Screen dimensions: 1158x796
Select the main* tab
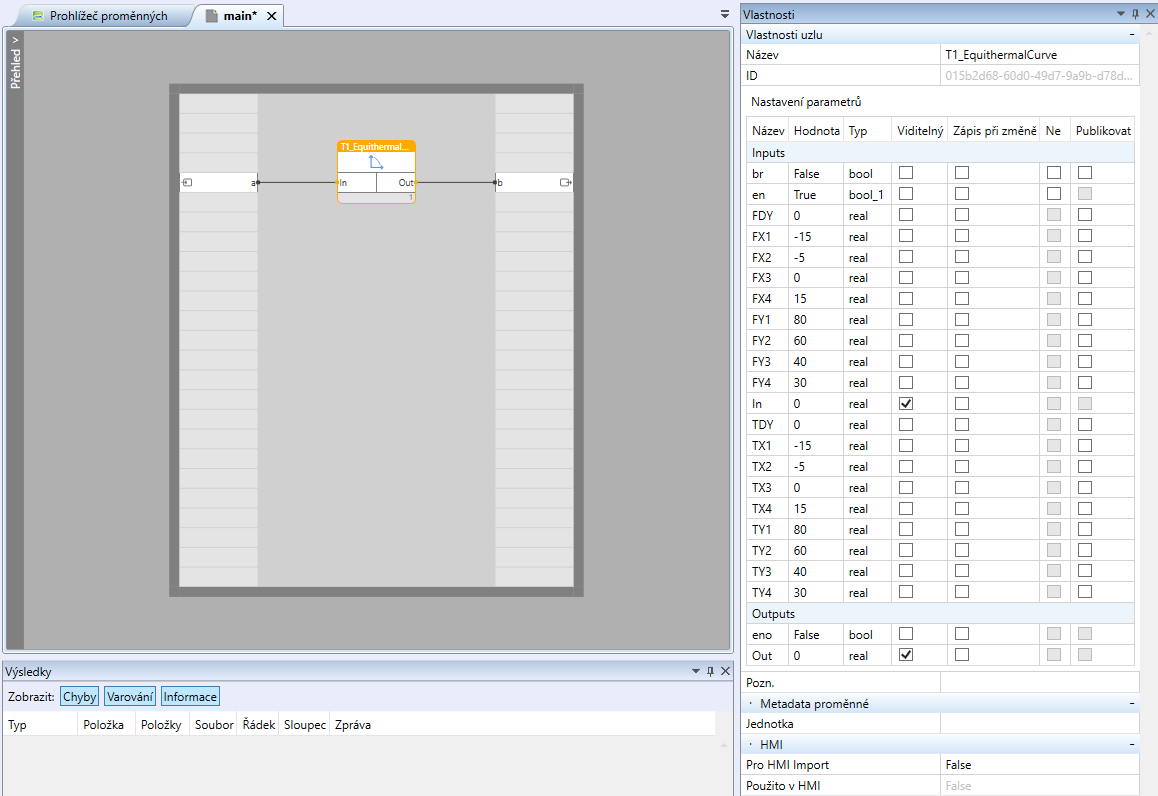coord(239,16)
